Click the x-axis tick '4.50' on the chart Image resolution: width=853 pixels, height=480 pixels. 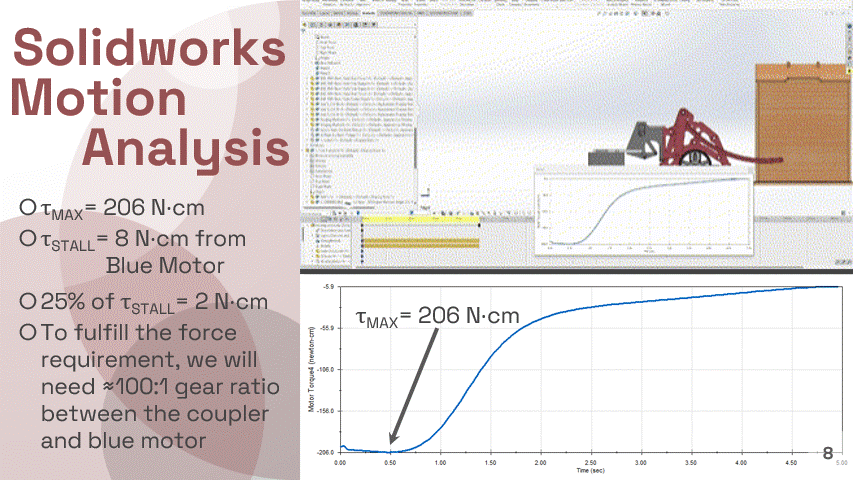(792, 463)
